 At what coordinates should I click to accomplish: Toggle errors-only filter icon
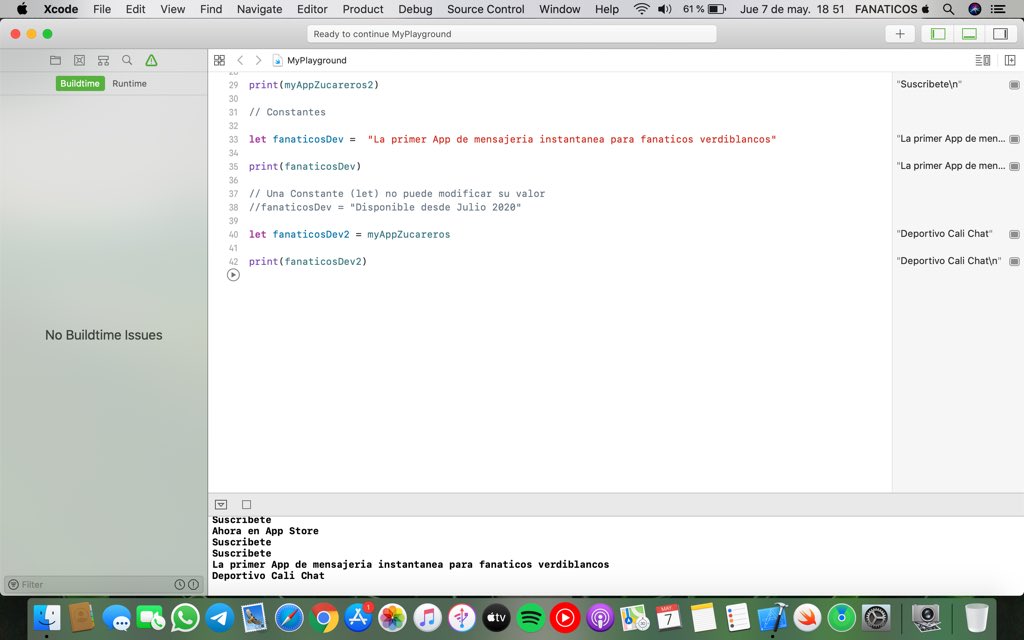[x=193, y=584]
